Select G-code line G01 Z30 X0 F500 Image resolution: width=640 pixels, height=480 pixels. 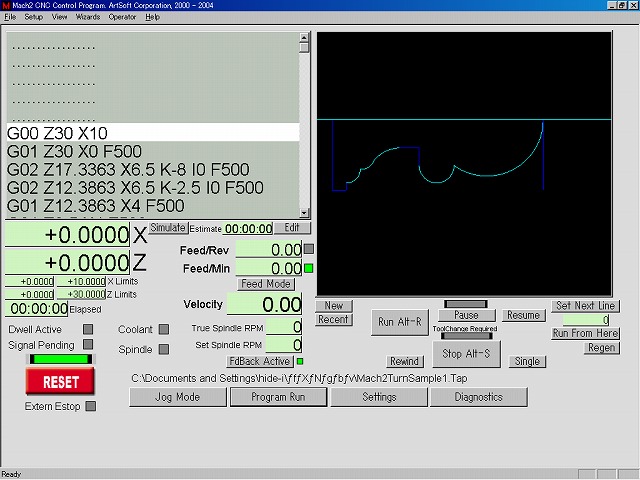pyautogui.click(x=153, y=151)
